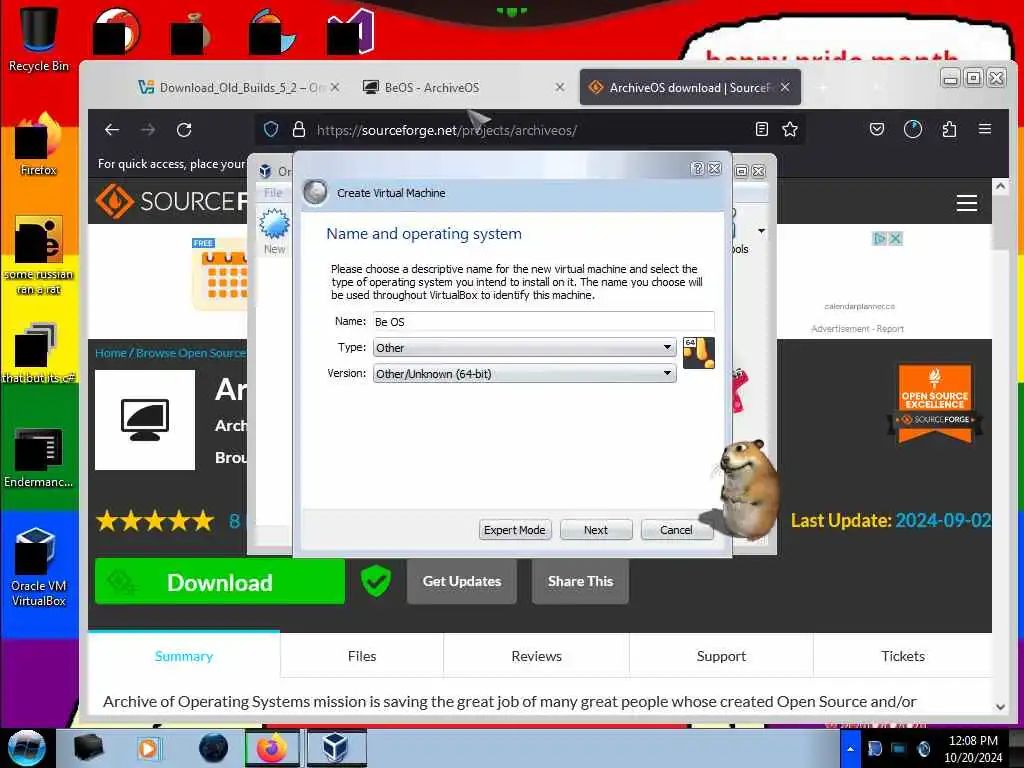1024x768 pixels.
Task: Click the Firefox forward arrow button
Action: point(148,130)
